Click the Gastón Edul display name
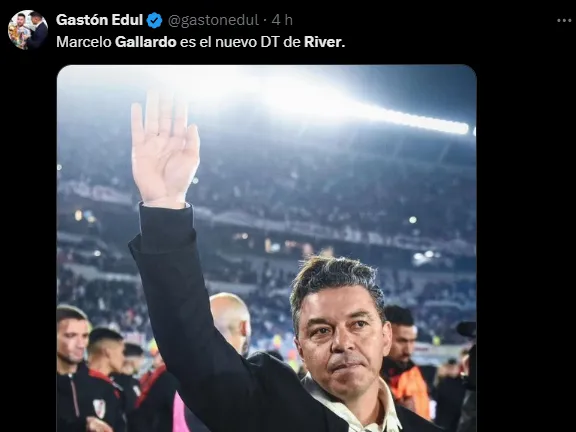Viewport: 576px width, 432px height. [x=99, y=20]
